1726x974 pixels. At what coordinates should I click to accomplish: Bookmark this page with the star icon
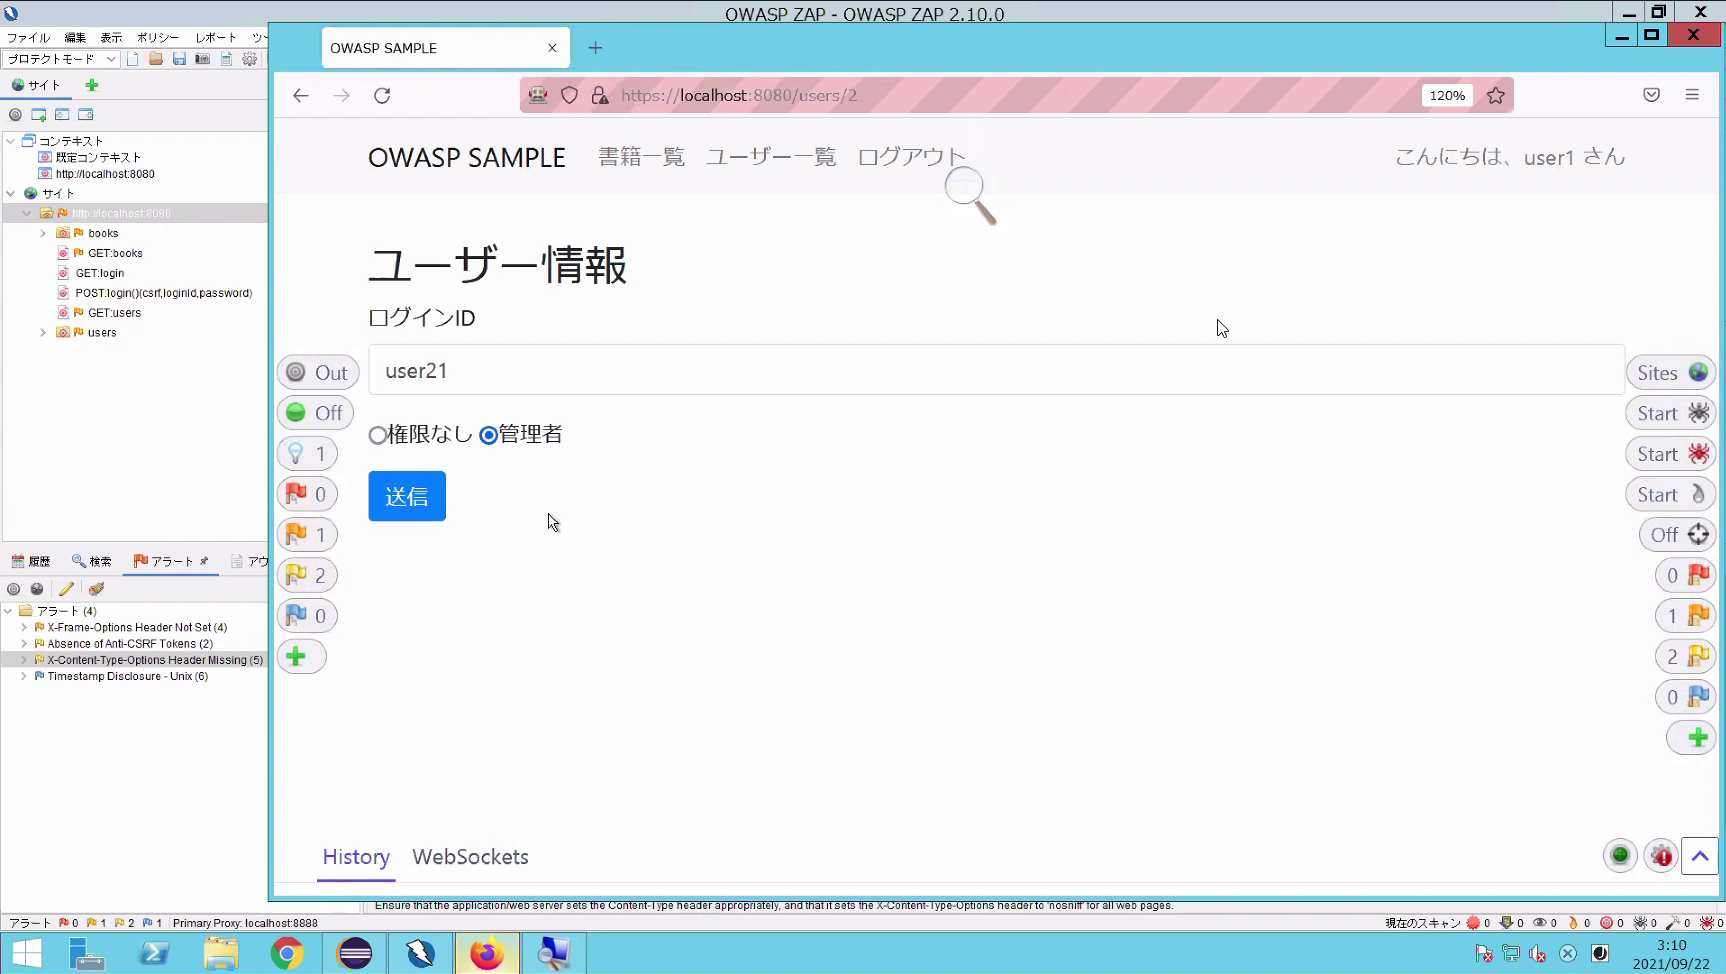coord(1495,96)
